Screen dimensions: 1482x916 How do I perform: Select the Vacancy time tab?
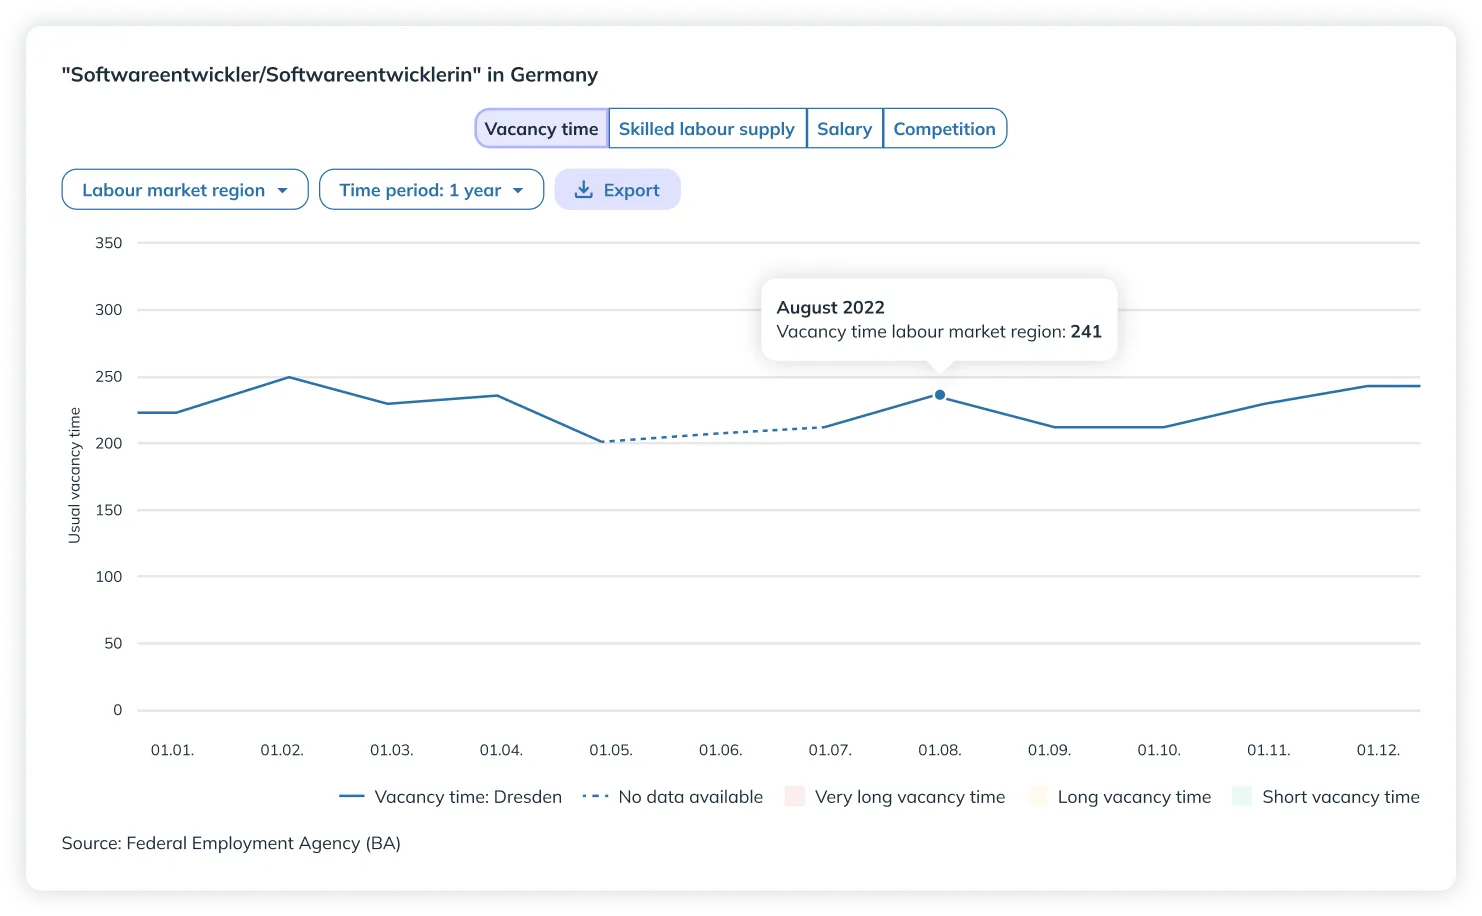click(x=541, y=129)
